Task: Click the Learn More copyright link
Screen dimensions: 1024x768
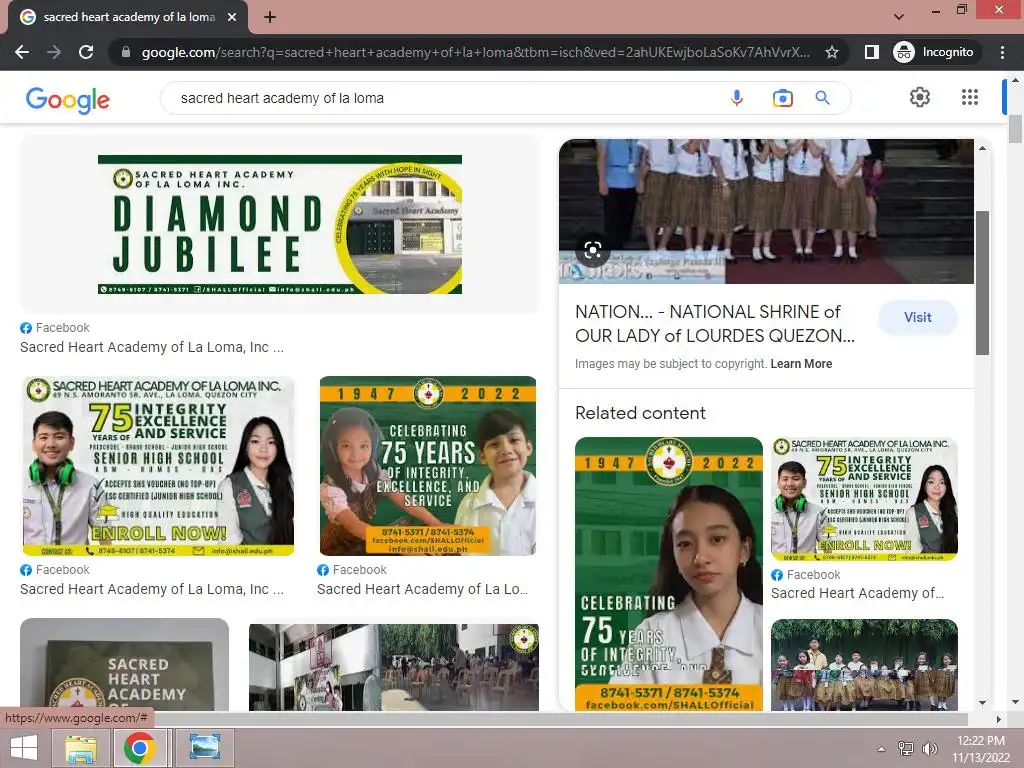Action: pos(801,364)
